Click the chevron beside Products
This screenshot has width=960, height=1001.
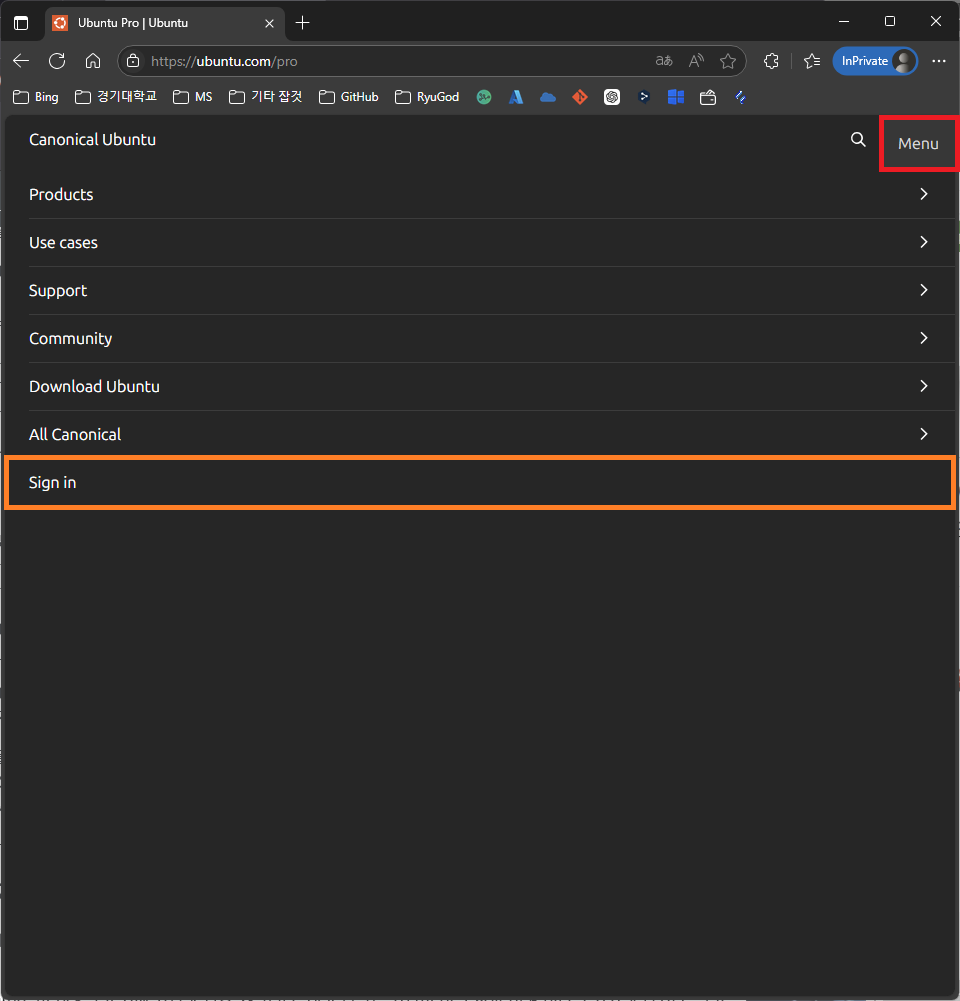(924, 194)
